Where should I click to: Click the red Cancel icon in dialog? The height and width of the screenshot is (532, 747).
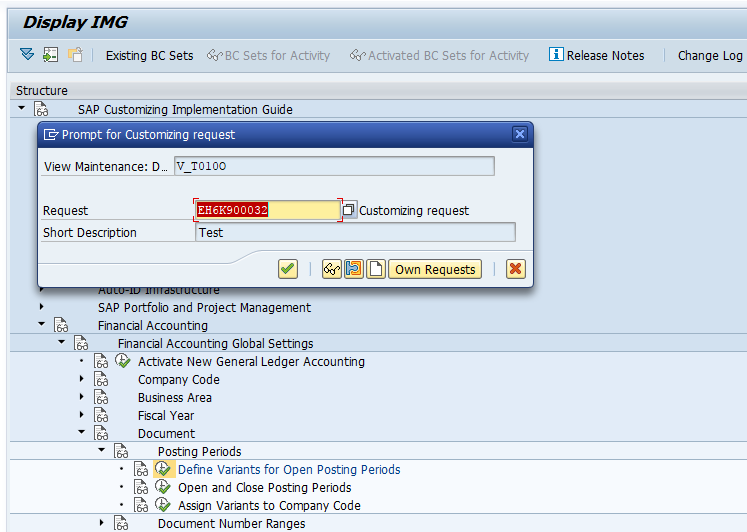click(x=515, y=269)
